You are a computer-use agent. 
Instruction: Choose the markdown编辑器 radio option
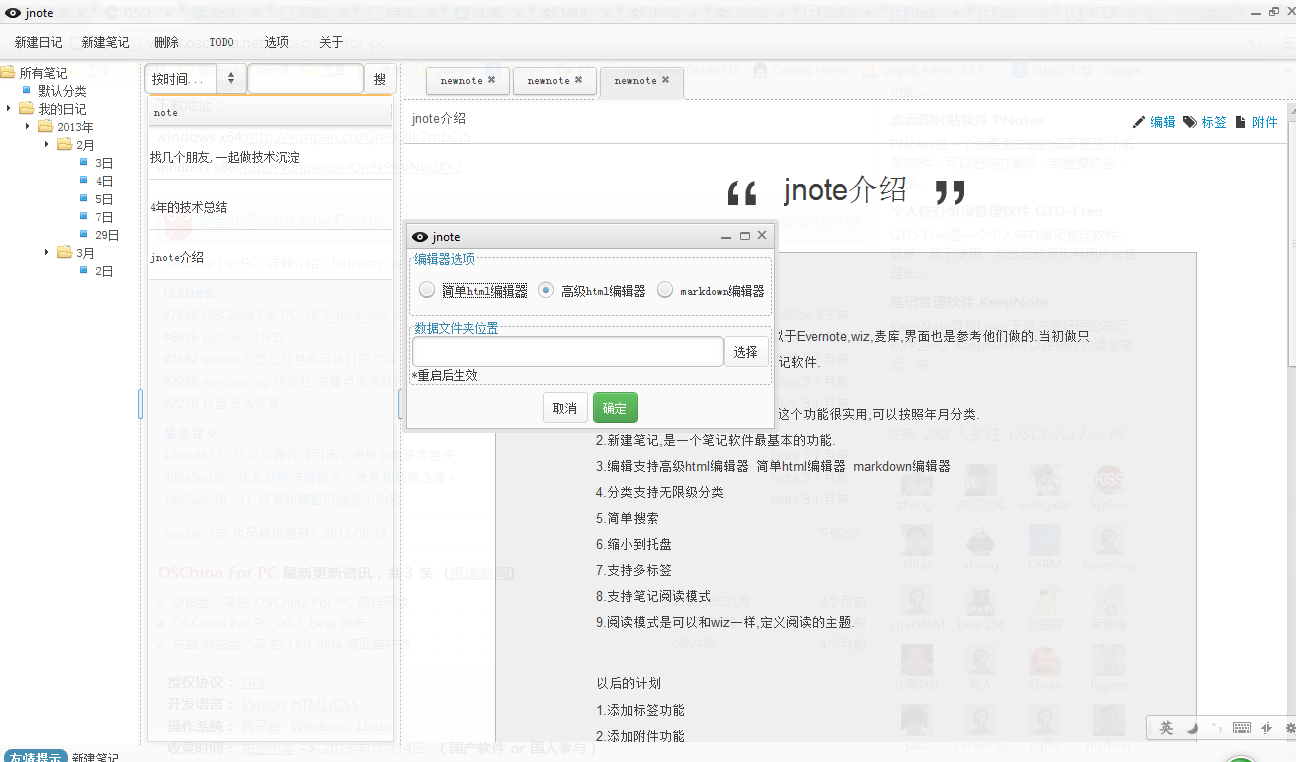tap(665, 290)
